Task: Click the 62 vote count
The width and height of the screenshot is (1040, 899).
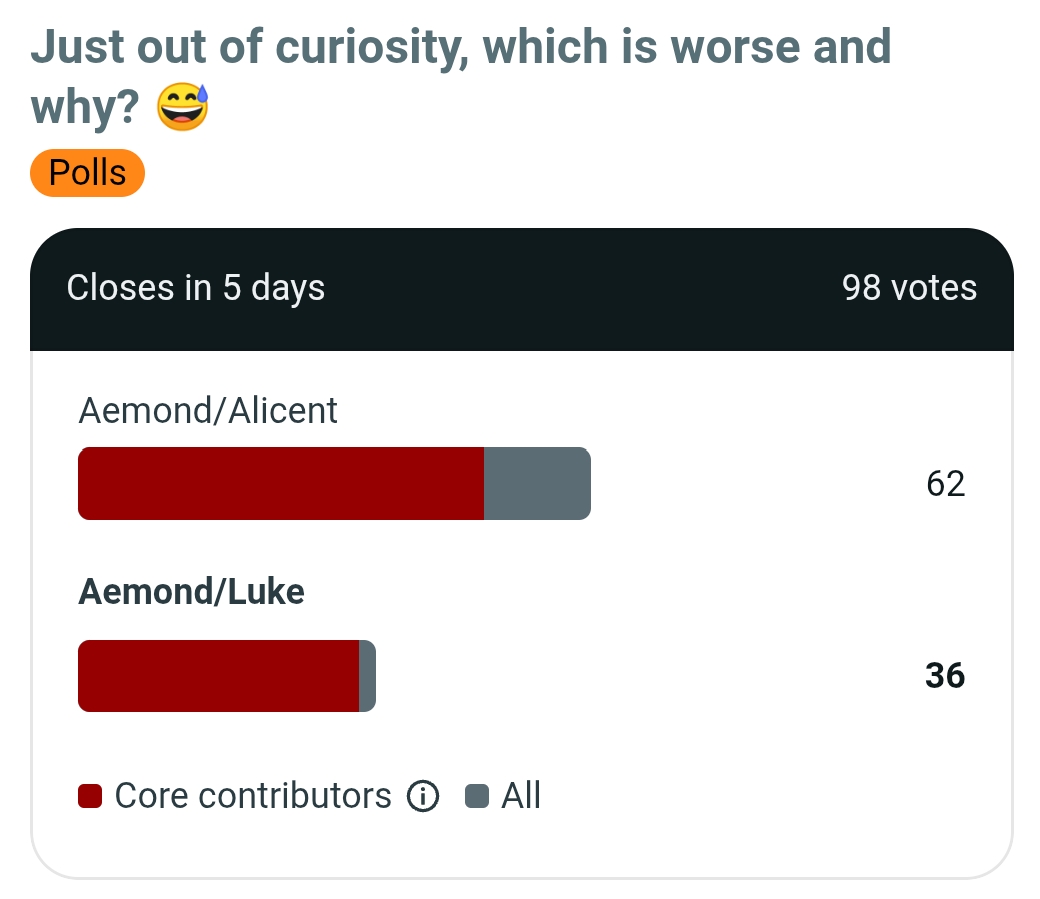Action: (946, 484)
